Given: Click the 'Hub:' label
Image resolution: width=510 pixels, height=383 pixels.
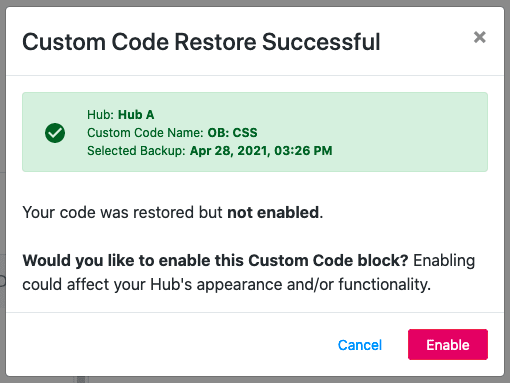Looking at the screenshot, I should pos(100,115).
